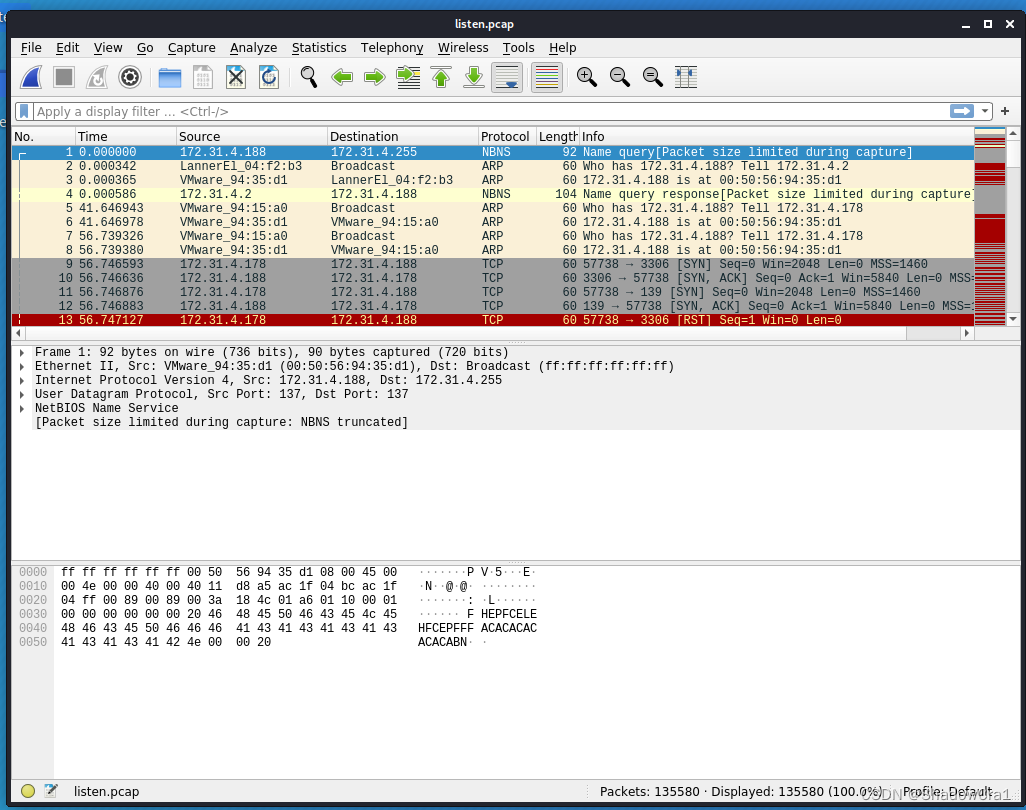1026x810 pixels.
Task: Reset text to normal size
Action: [652, 77]
